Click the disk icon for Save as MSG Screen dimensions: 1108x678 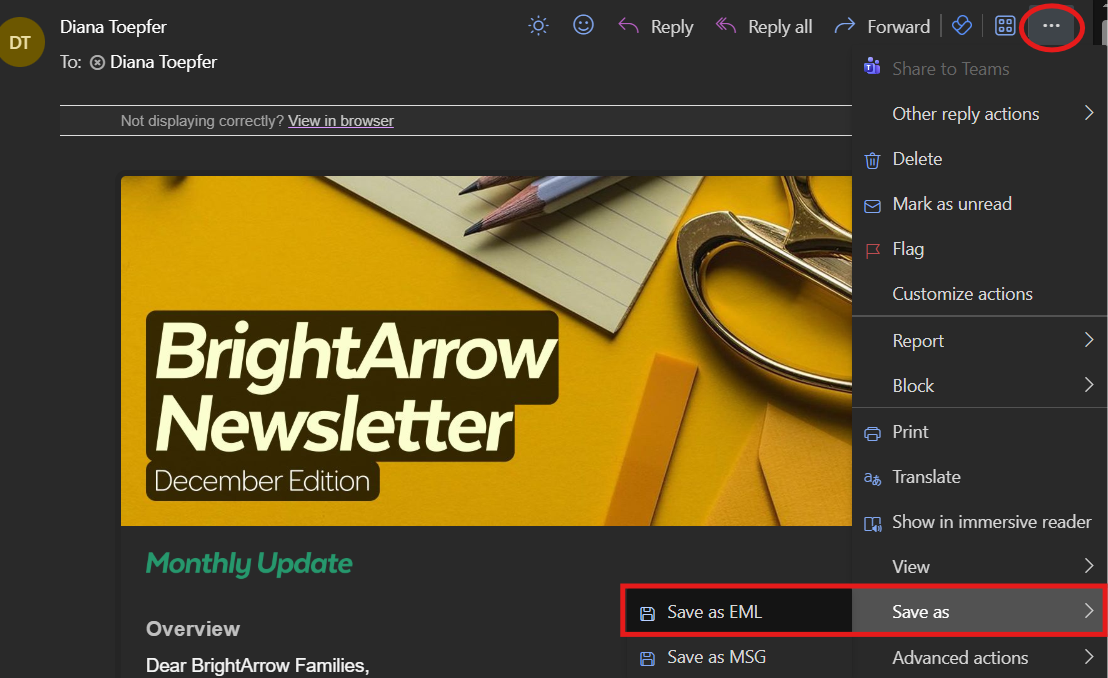tap(647, 659)
